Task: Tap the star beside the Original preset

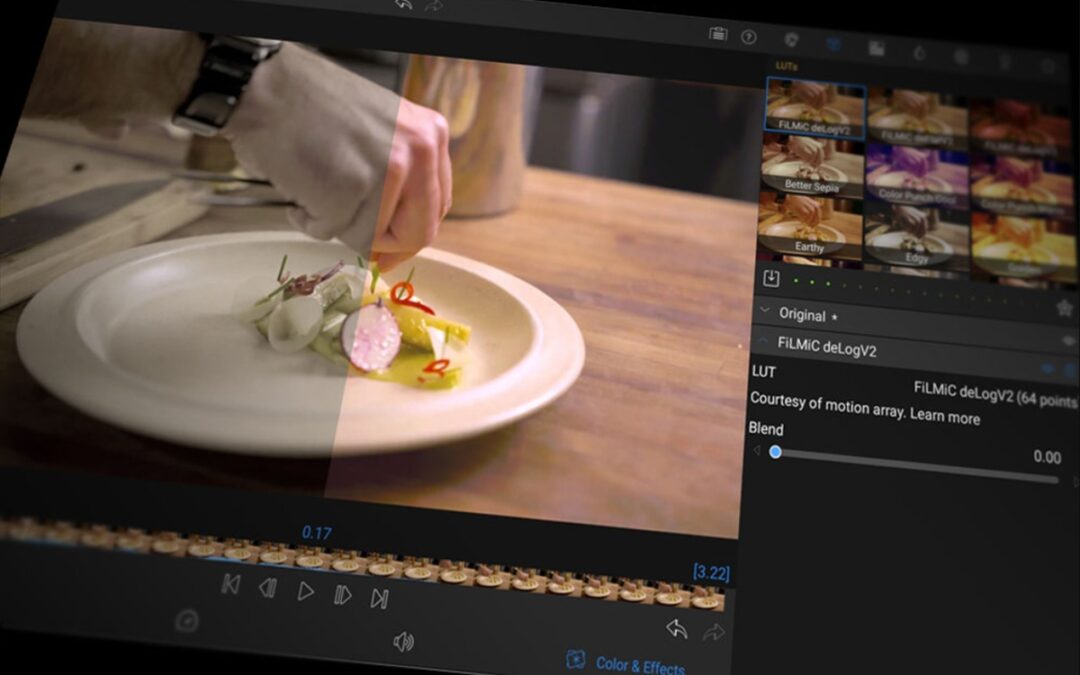Action: 834,317
